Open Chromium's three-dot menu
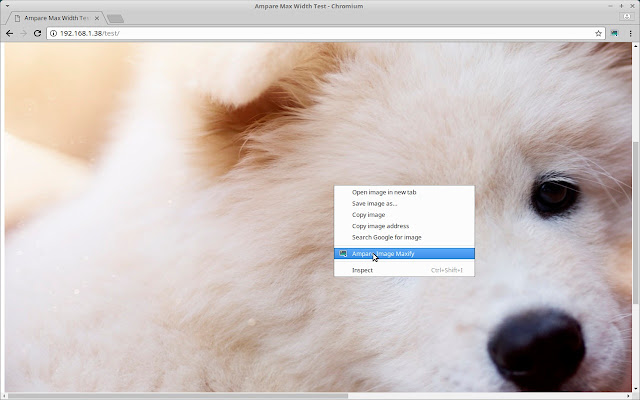Viewport: 640px width, 400px height. [x=630, y=33]
